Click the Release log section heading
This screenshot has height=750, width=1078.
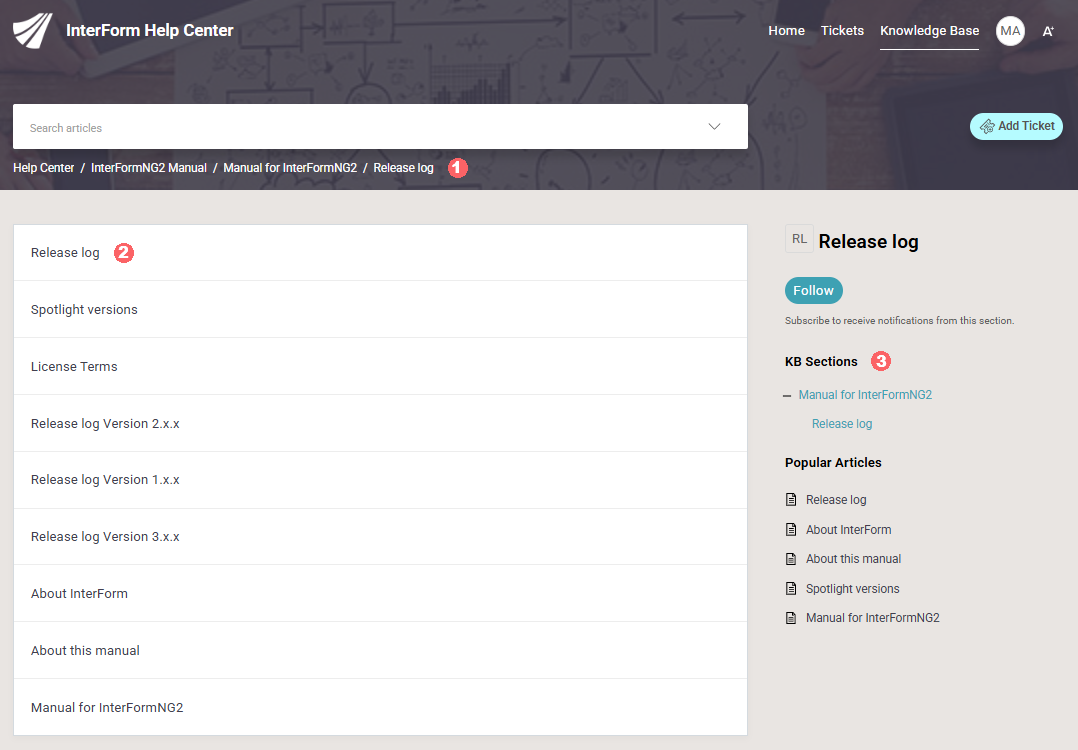[x=868, y=241]
